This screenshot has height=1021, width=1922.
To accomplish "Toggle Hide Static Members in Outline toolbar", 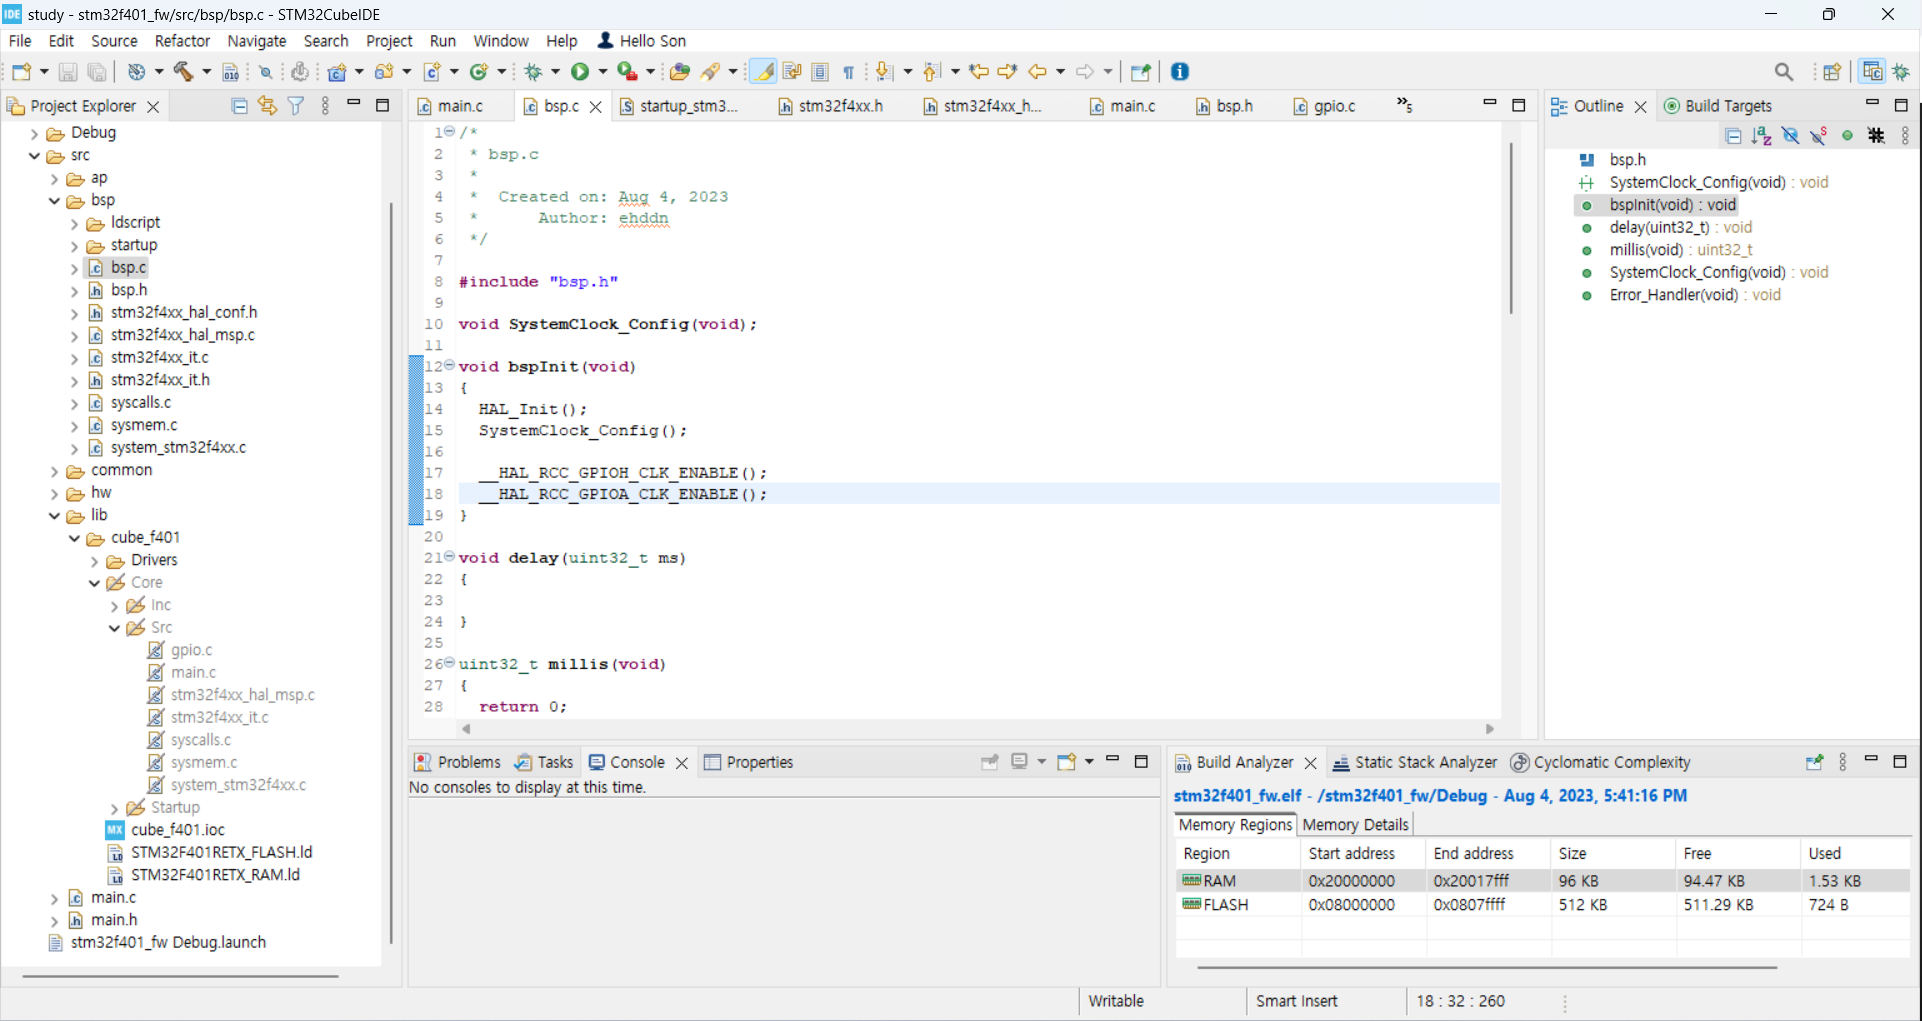I will [1819, 136].
